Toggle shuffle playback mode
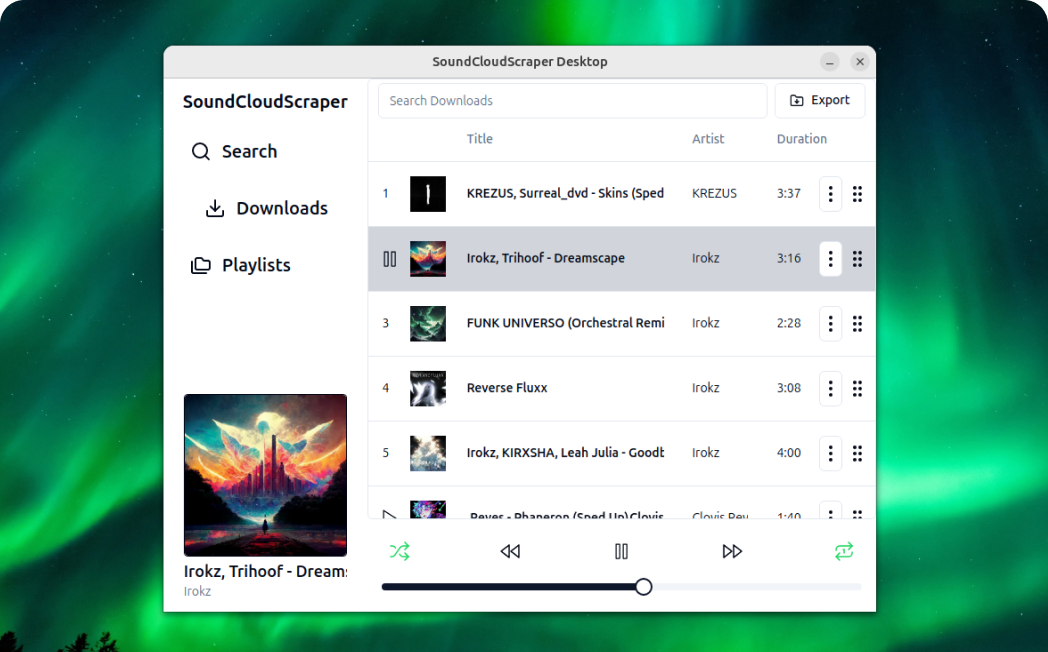The height and width of the screenshot is (652, 1048). pyautogui.click(x=399, y=551)
